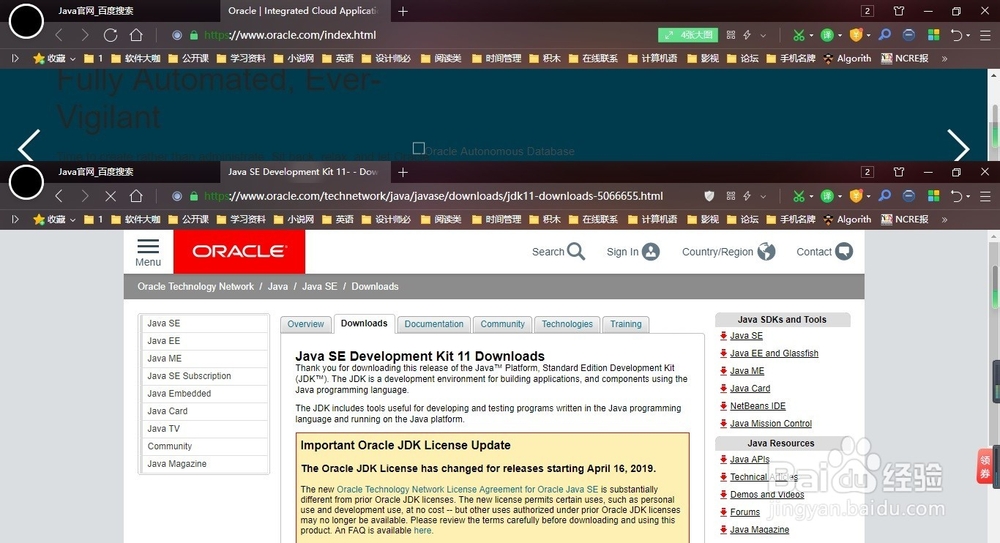The image size is (1000, 543).
Task: Click 'here' FAQ link in license notice
Action: [422, 530]
